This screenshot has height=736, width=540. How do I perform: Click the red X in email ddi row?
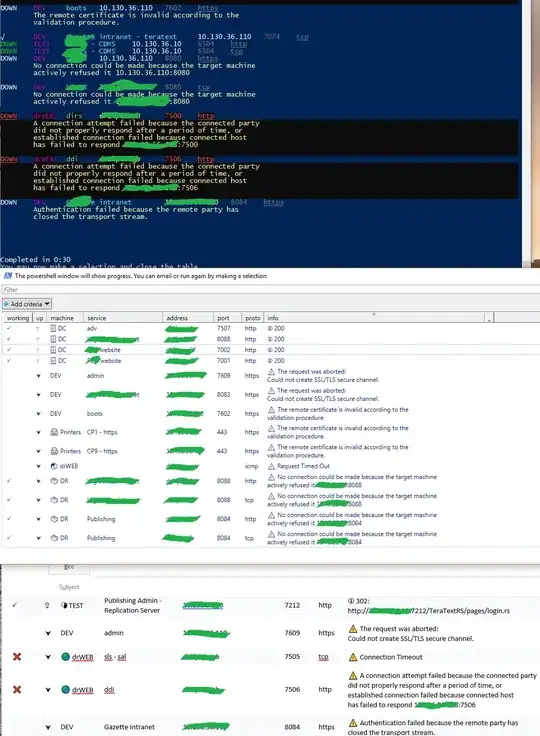tap(17, 690)
